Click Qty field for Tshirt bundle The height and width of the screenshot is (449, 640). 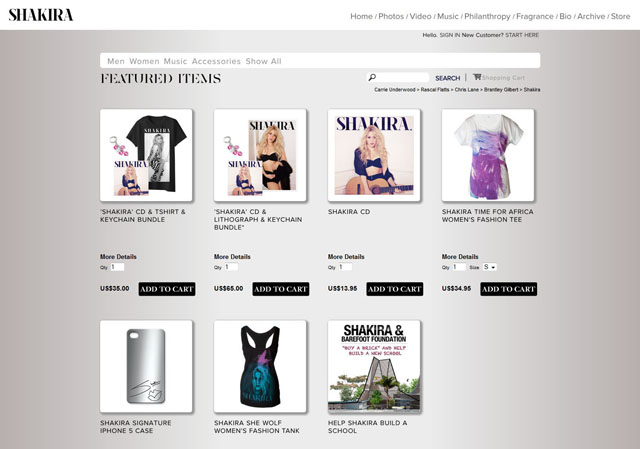pos(117,267)
